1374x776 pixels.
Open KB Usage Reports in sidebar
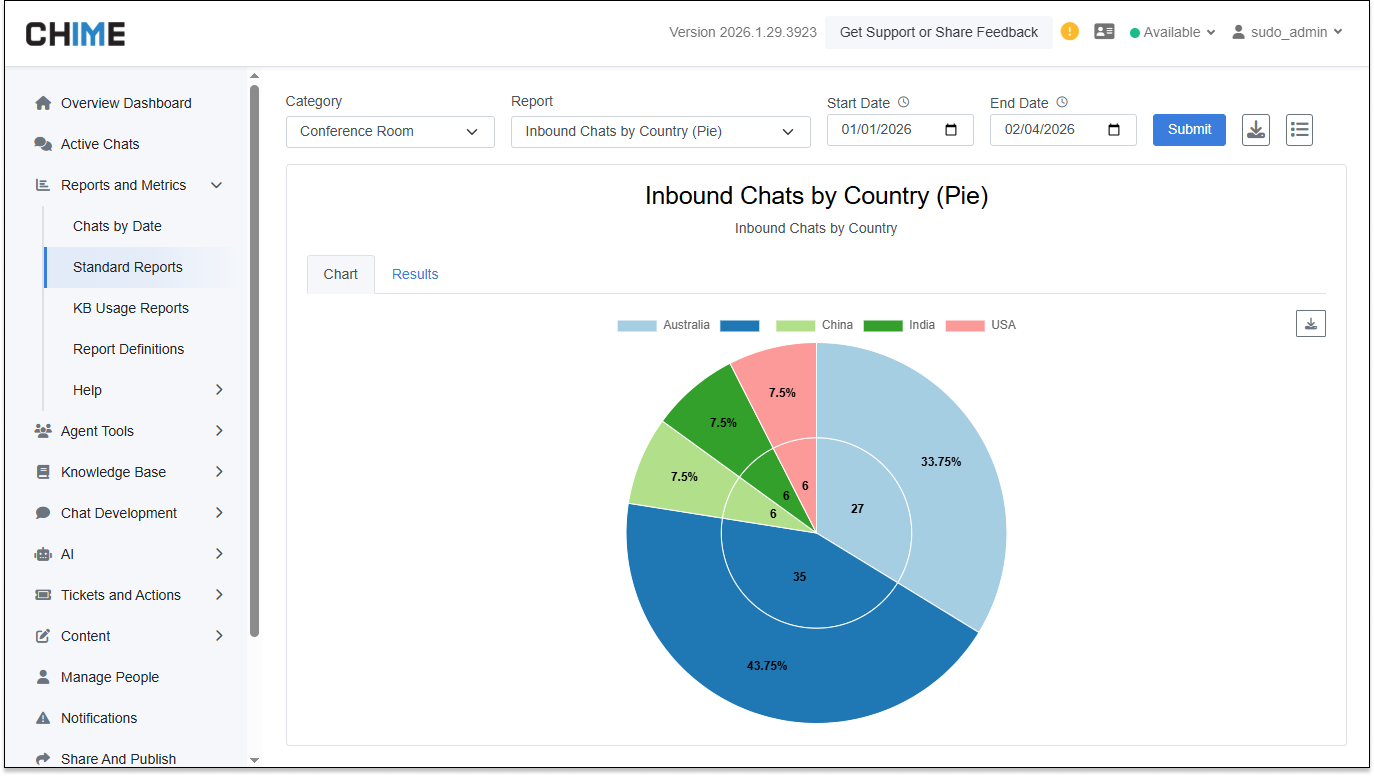tap(131, 308)
